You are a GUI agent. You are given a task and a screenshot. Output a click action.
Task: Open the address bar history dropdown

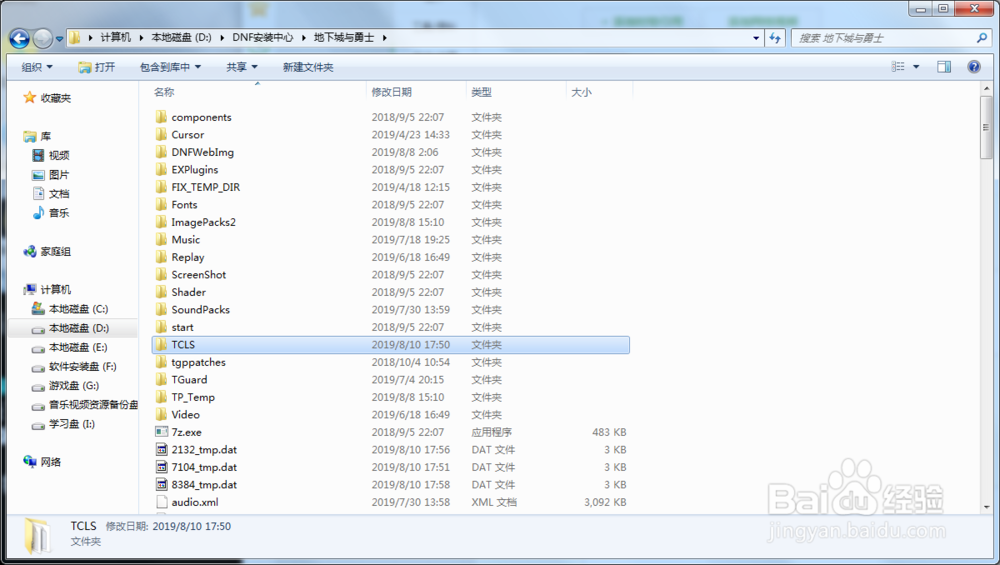point(756,38)
